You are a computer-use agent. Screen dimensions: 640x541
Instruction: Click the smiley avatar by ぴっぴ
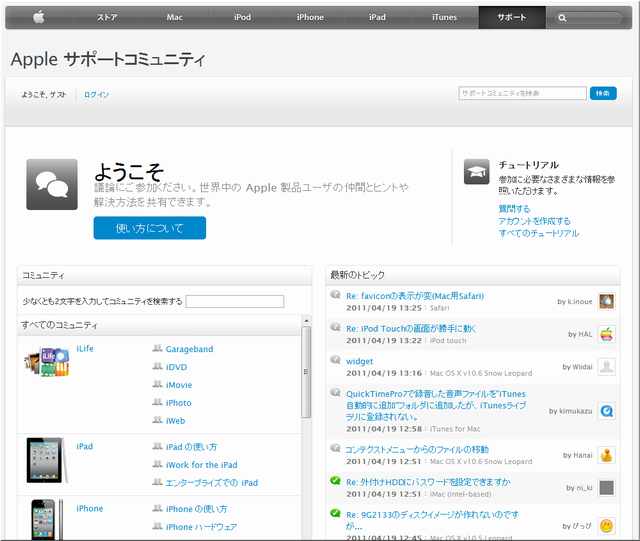click(607, 526)
